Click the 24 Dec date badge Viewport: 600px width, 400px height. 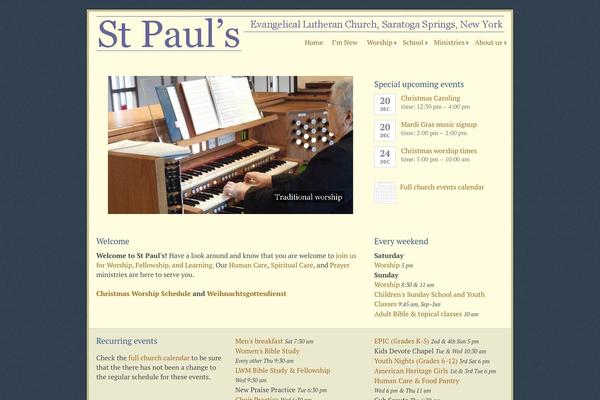coord(385,157)
